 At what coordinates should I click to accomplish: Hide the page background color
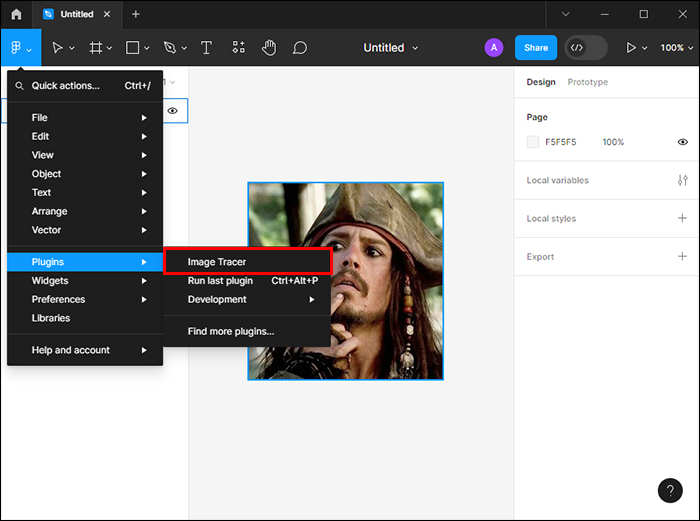pyautogui.click(x=682, y=142)
